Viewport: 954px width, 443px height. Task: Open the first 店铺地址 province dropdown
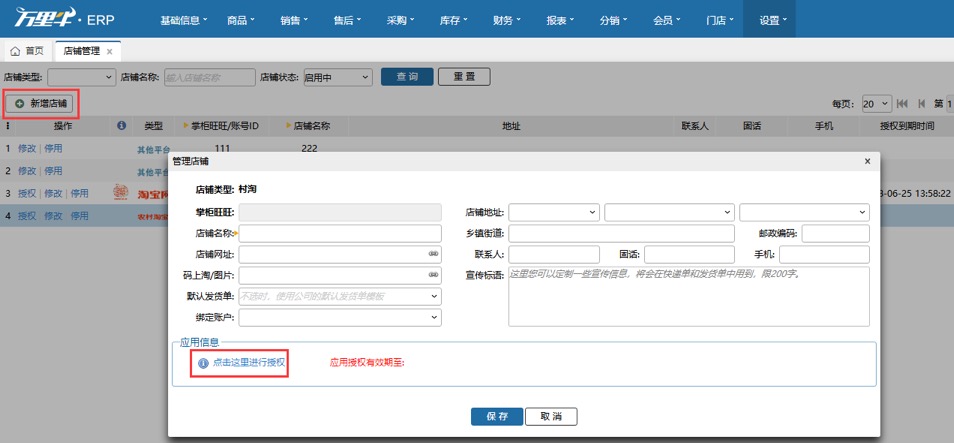pyautogui.click(x=554, y=212)
